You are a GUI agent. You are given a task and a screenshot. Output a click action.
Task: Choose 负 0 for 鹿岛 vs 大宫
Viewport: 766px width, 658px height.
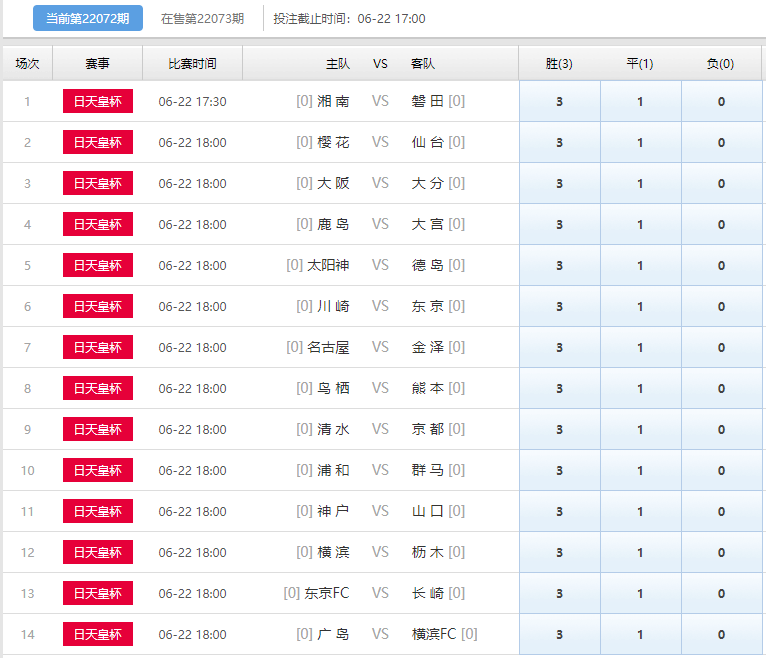(x=722, y=225)
